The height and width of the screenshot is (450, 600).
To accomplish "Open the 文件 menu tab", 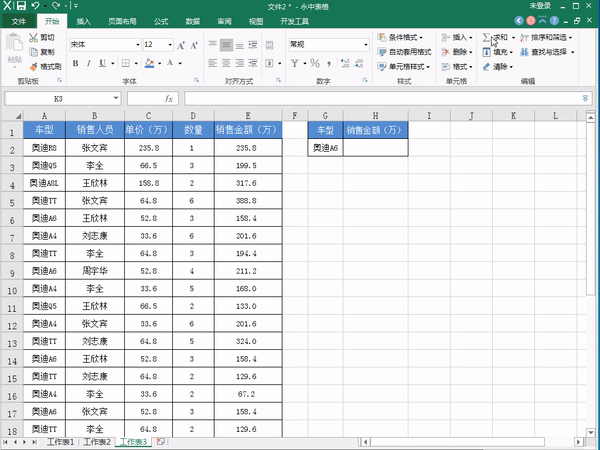I will (18, 21).
